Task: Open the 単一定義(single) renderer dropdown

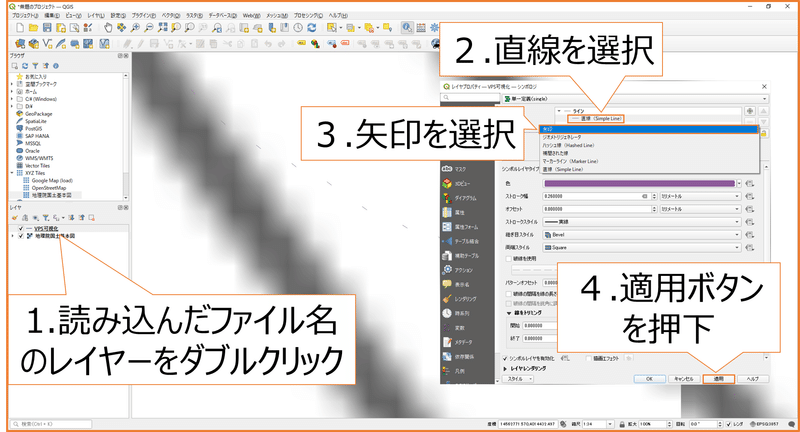Action: pyautogui.click(x=635, y=98)
